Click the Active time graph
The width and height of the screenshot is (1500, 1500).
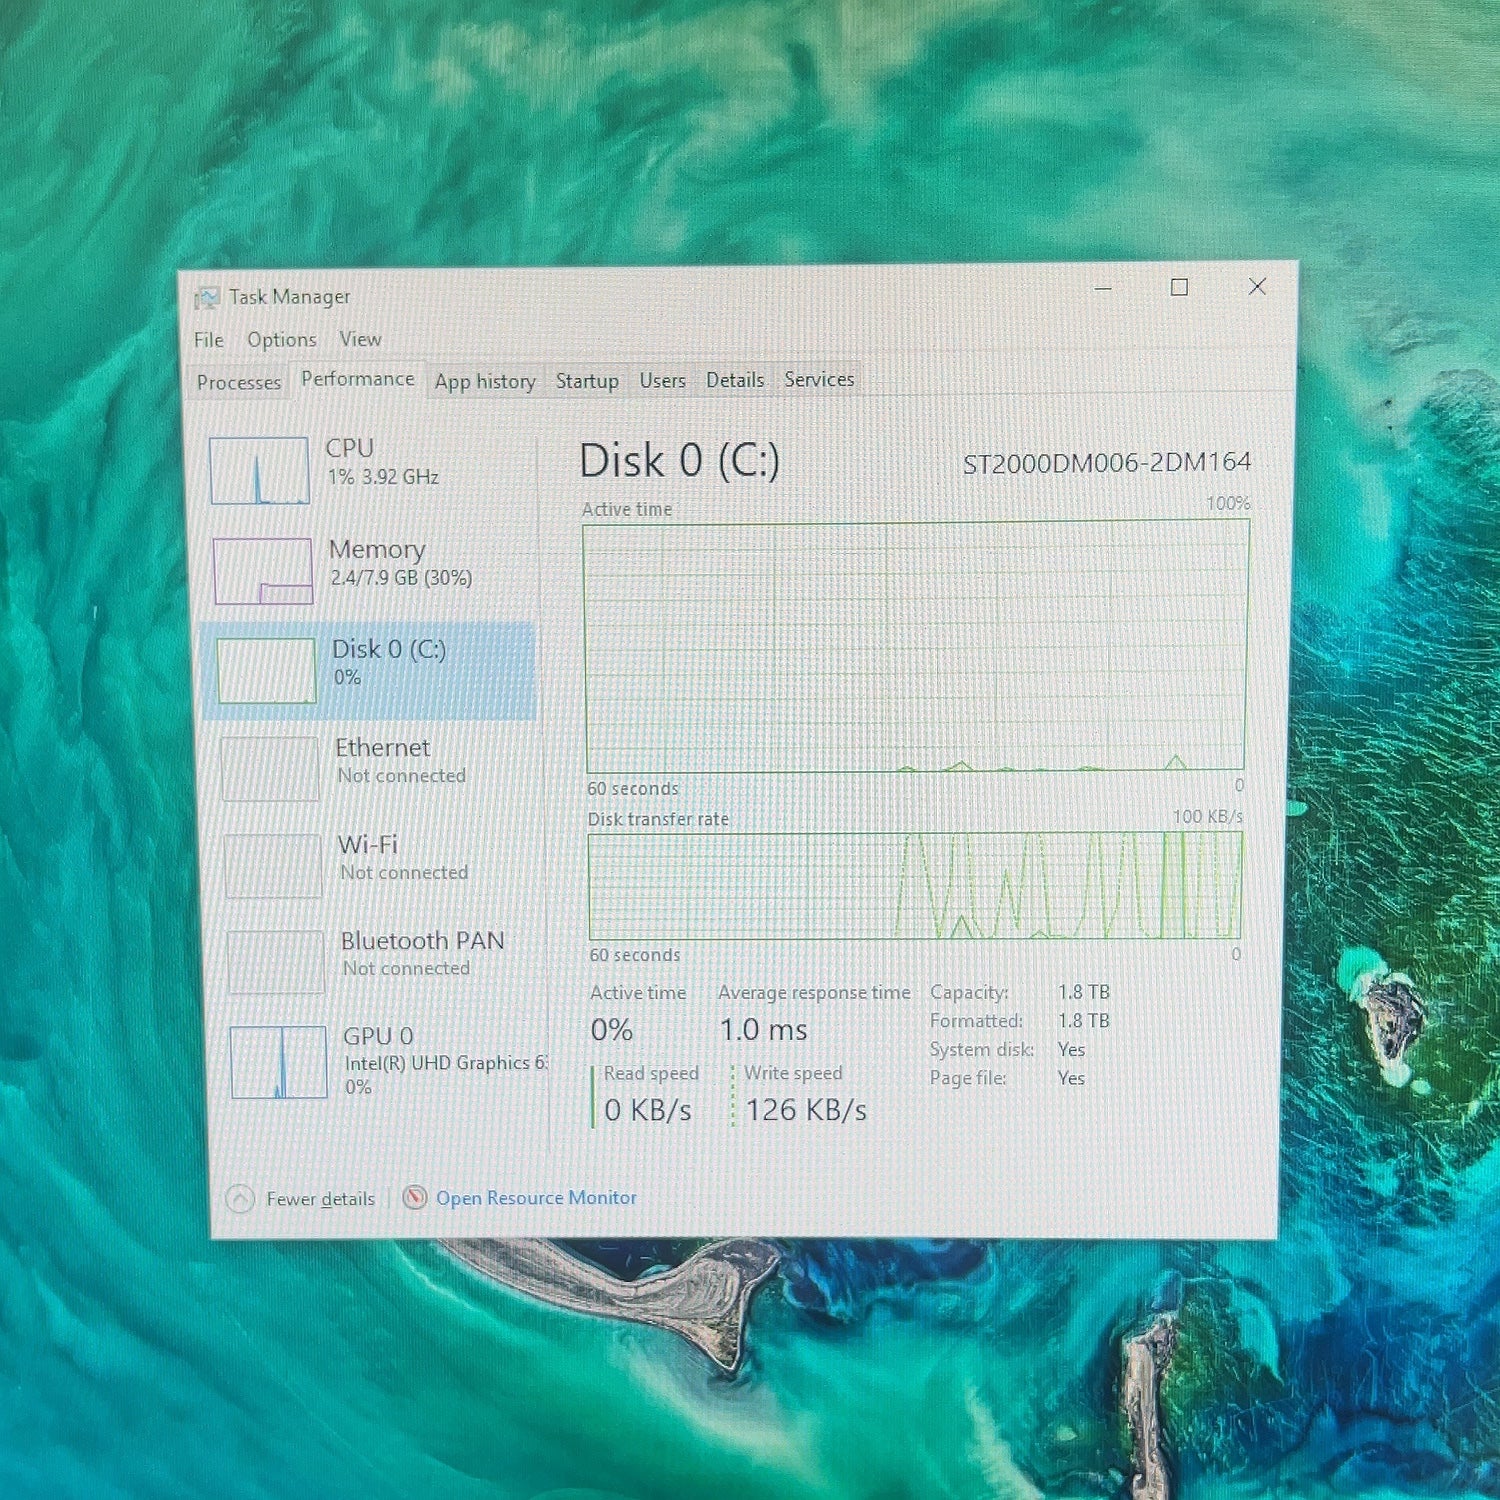(915, 646)
